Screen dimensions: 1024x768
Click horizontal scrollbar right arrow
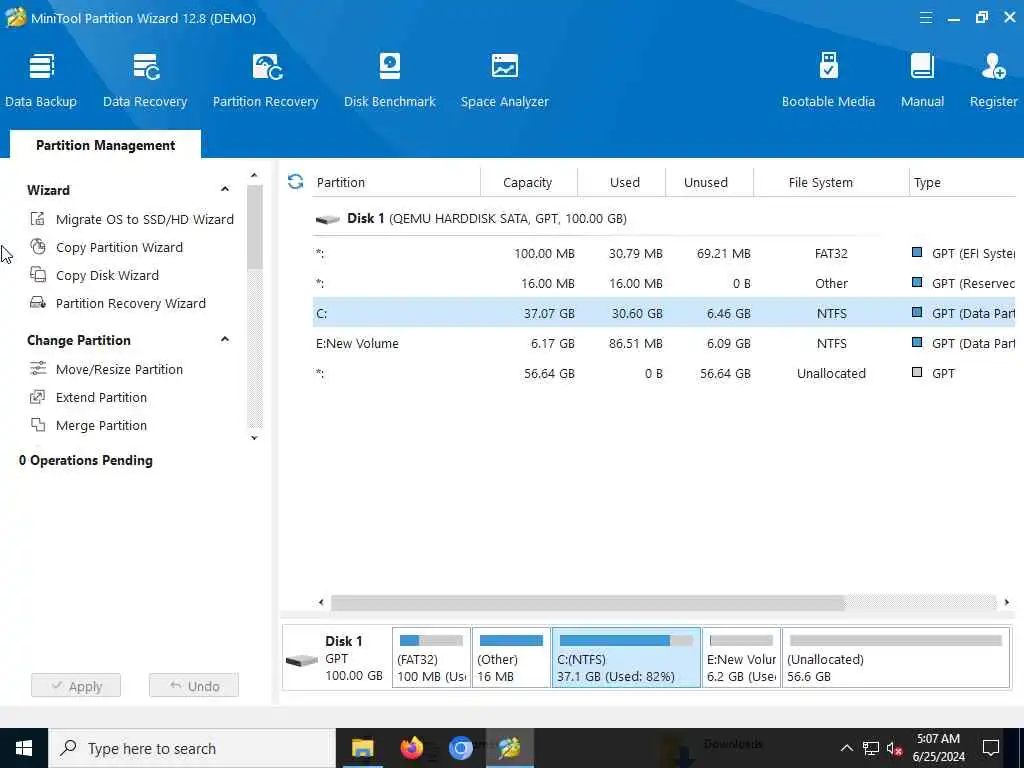tap(1006, 602)
